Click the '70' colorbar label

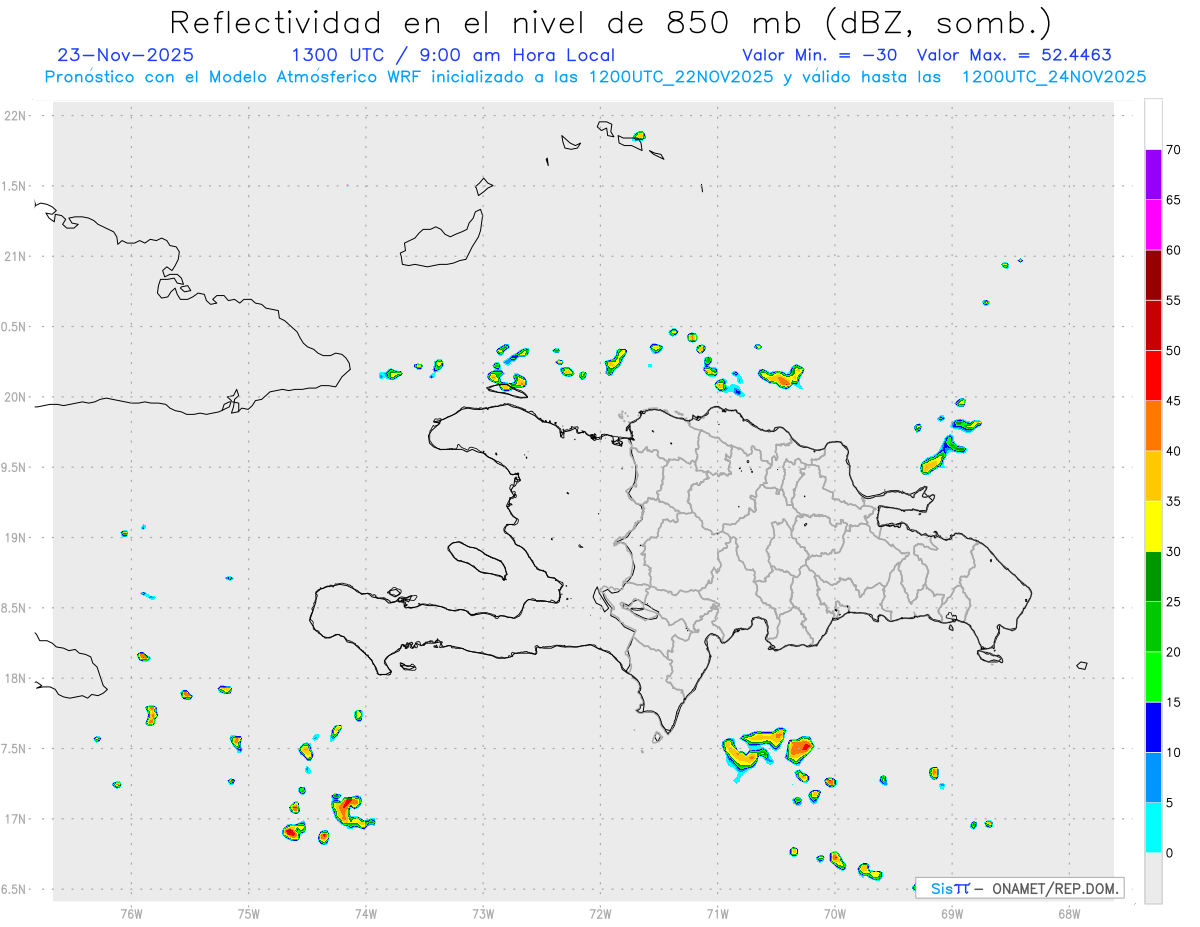pyautogui.click(x=1173, y=150)
